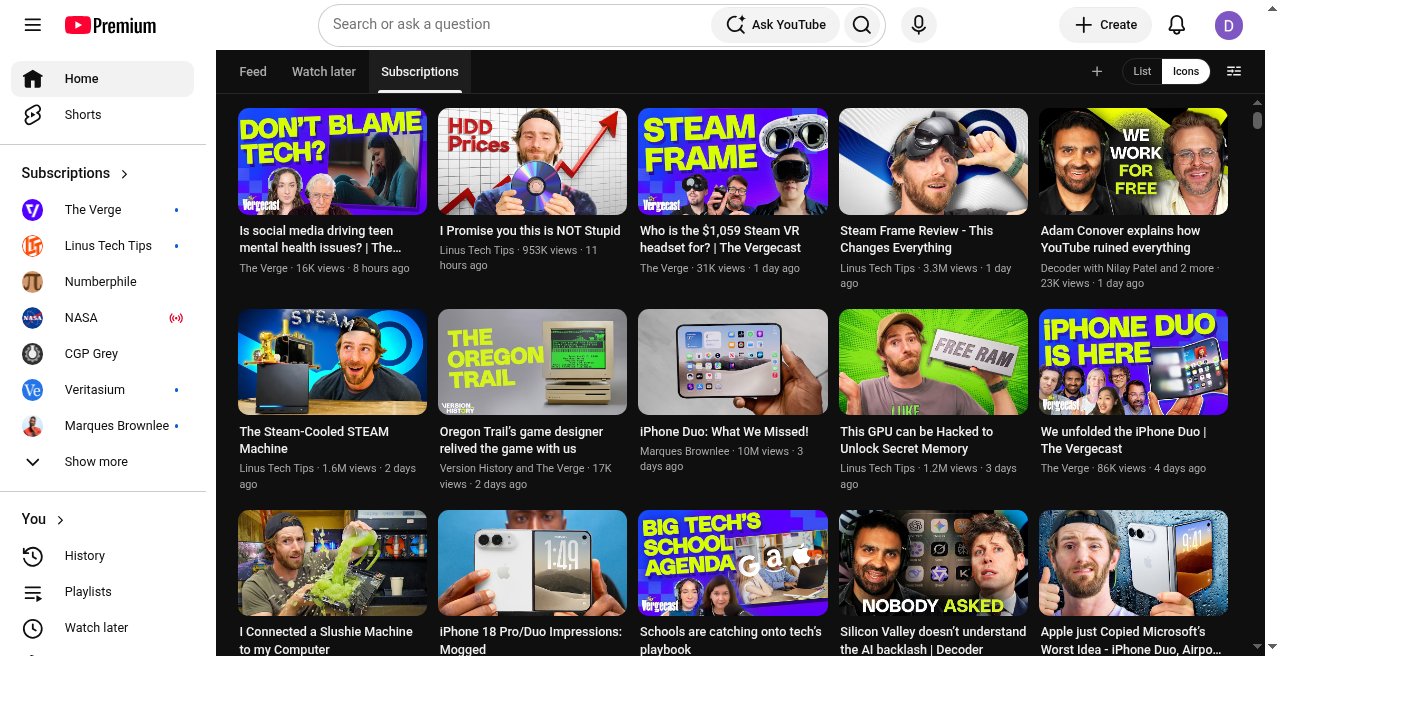
Task: Open the 'Free RAM' GPU thumbnail
Action: (x=933, y=362)
